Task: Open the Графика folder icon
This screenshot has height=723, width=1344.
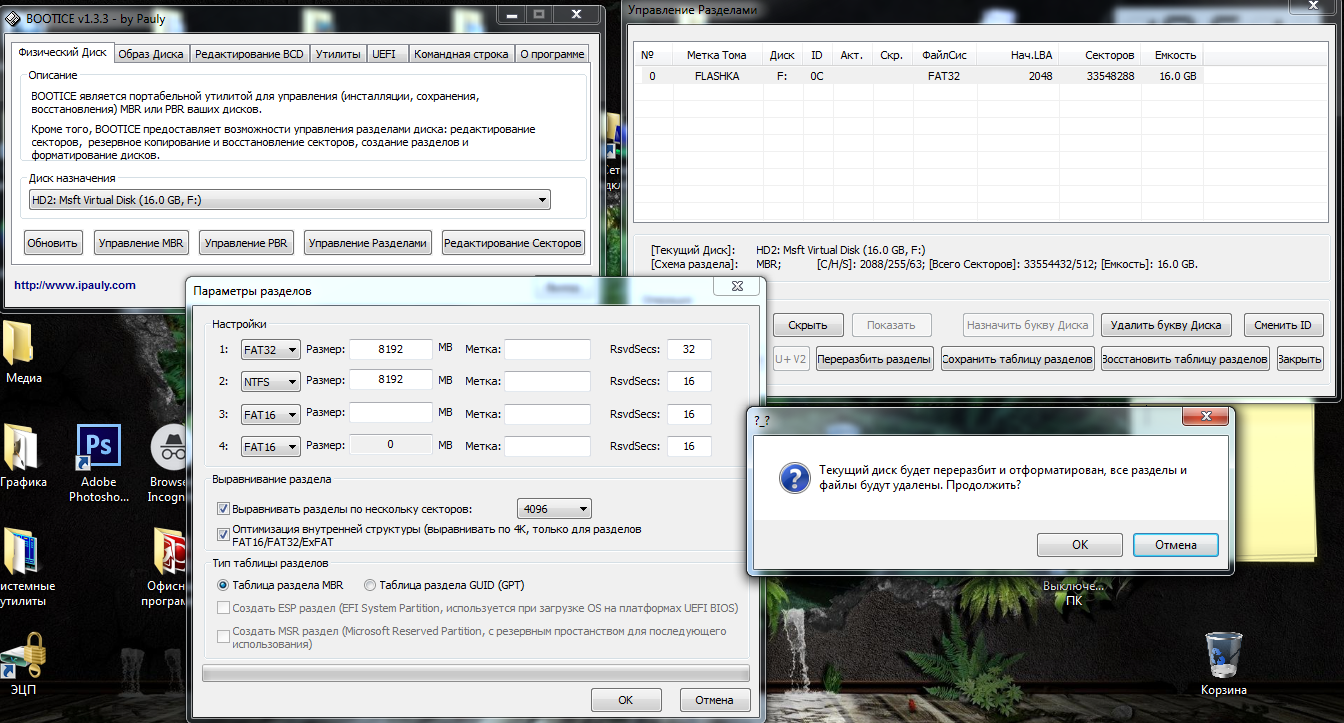Action: click(22, 448)
